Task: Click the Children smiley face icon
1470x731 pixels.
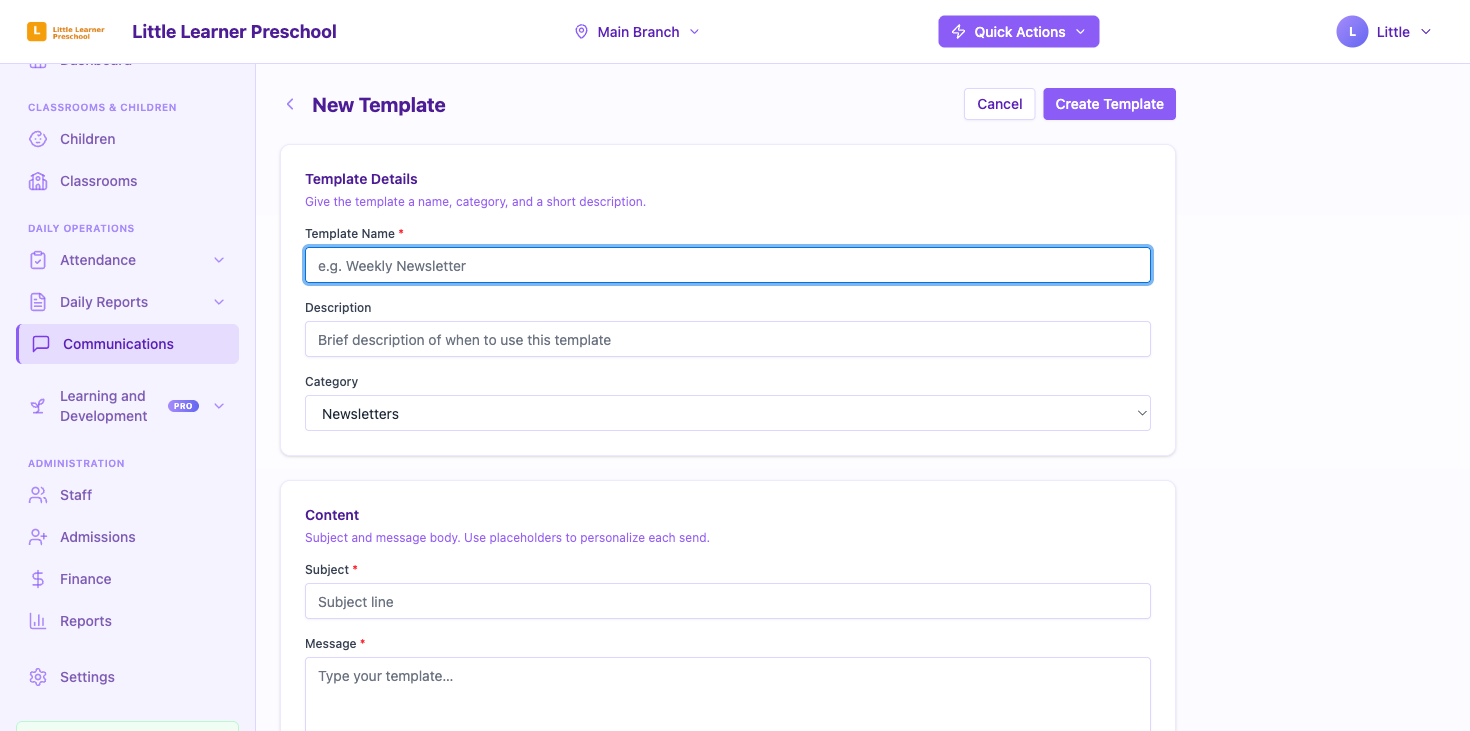Action: tap(38, 139)
